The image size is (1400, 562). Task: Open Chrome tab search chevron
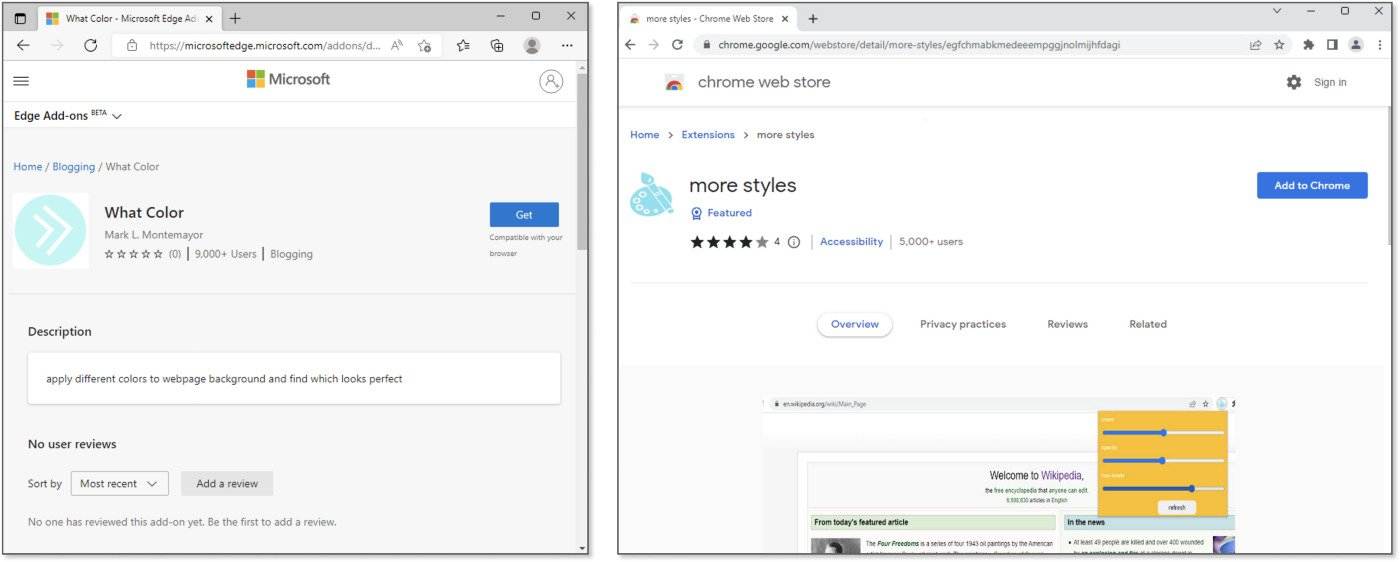tap(1277, 11)
